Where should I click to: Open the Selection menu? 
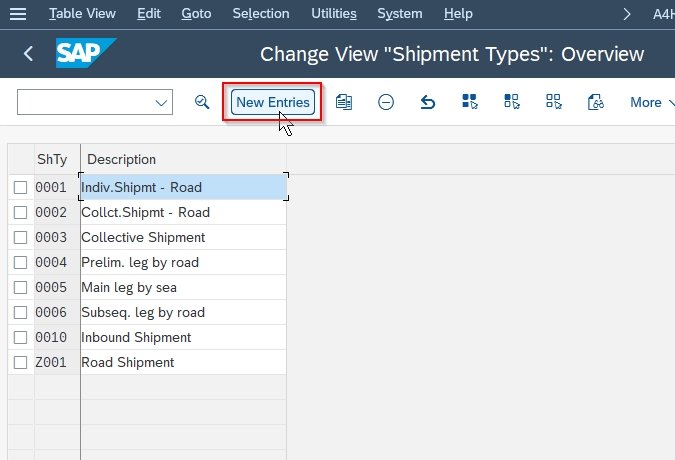point(261,14)
